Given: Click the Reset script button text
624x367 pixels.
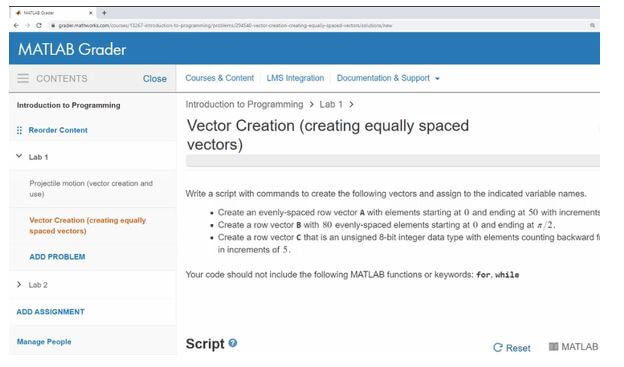Looking at the screenshot, I should [518, 348].
